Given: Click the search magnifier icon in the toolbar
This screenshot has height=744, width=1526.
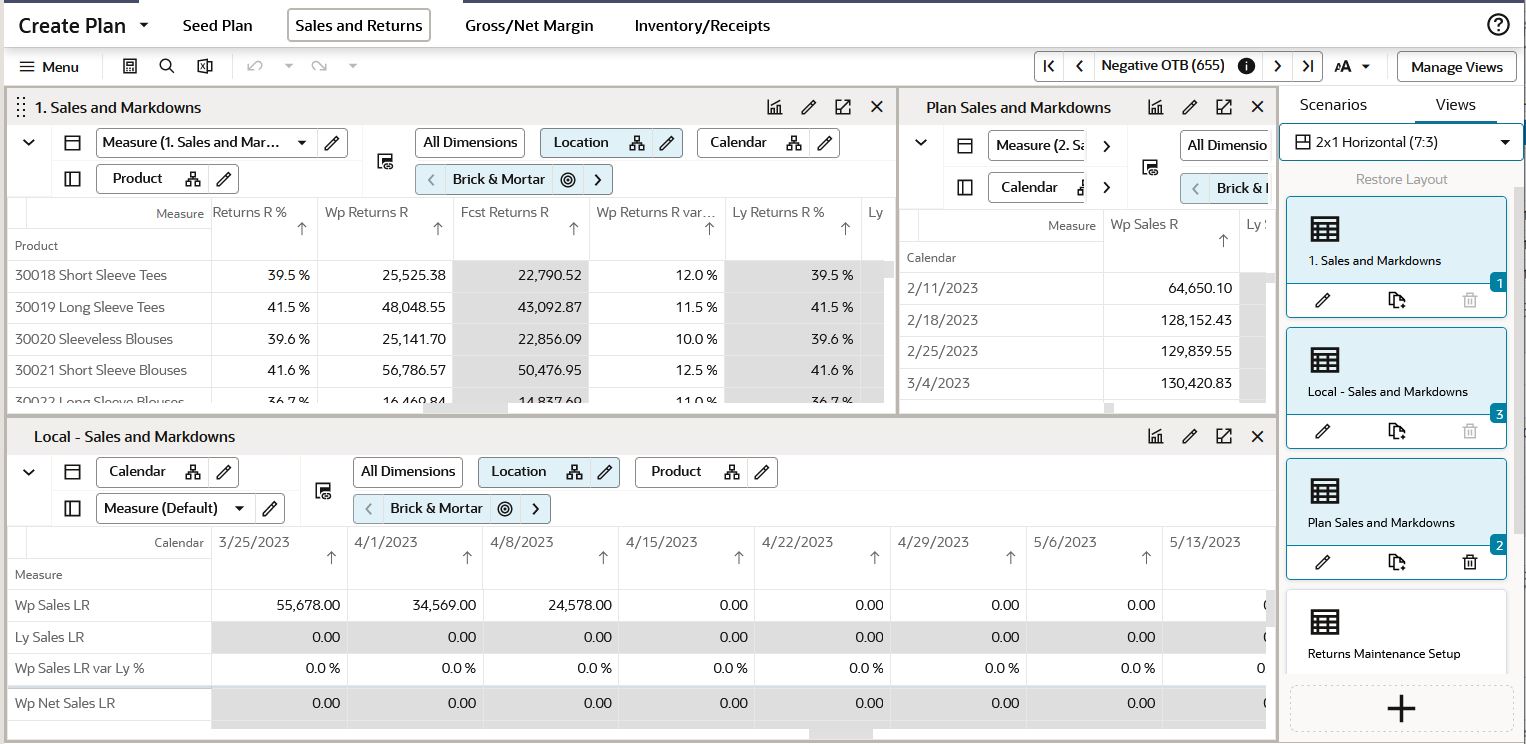Looking at the screenshot, I should pyautogui.click(x=167, y=66).
